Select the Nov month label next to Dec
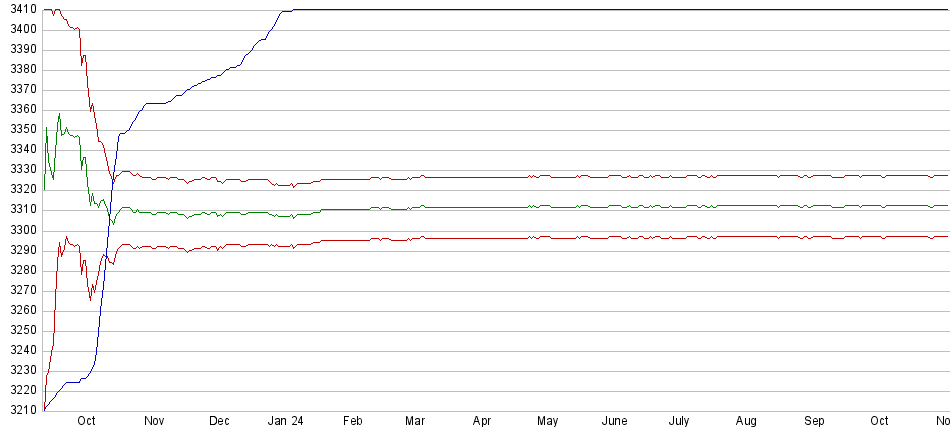The width and height of the screenshot is (950, 435). (x=154, y=422)
